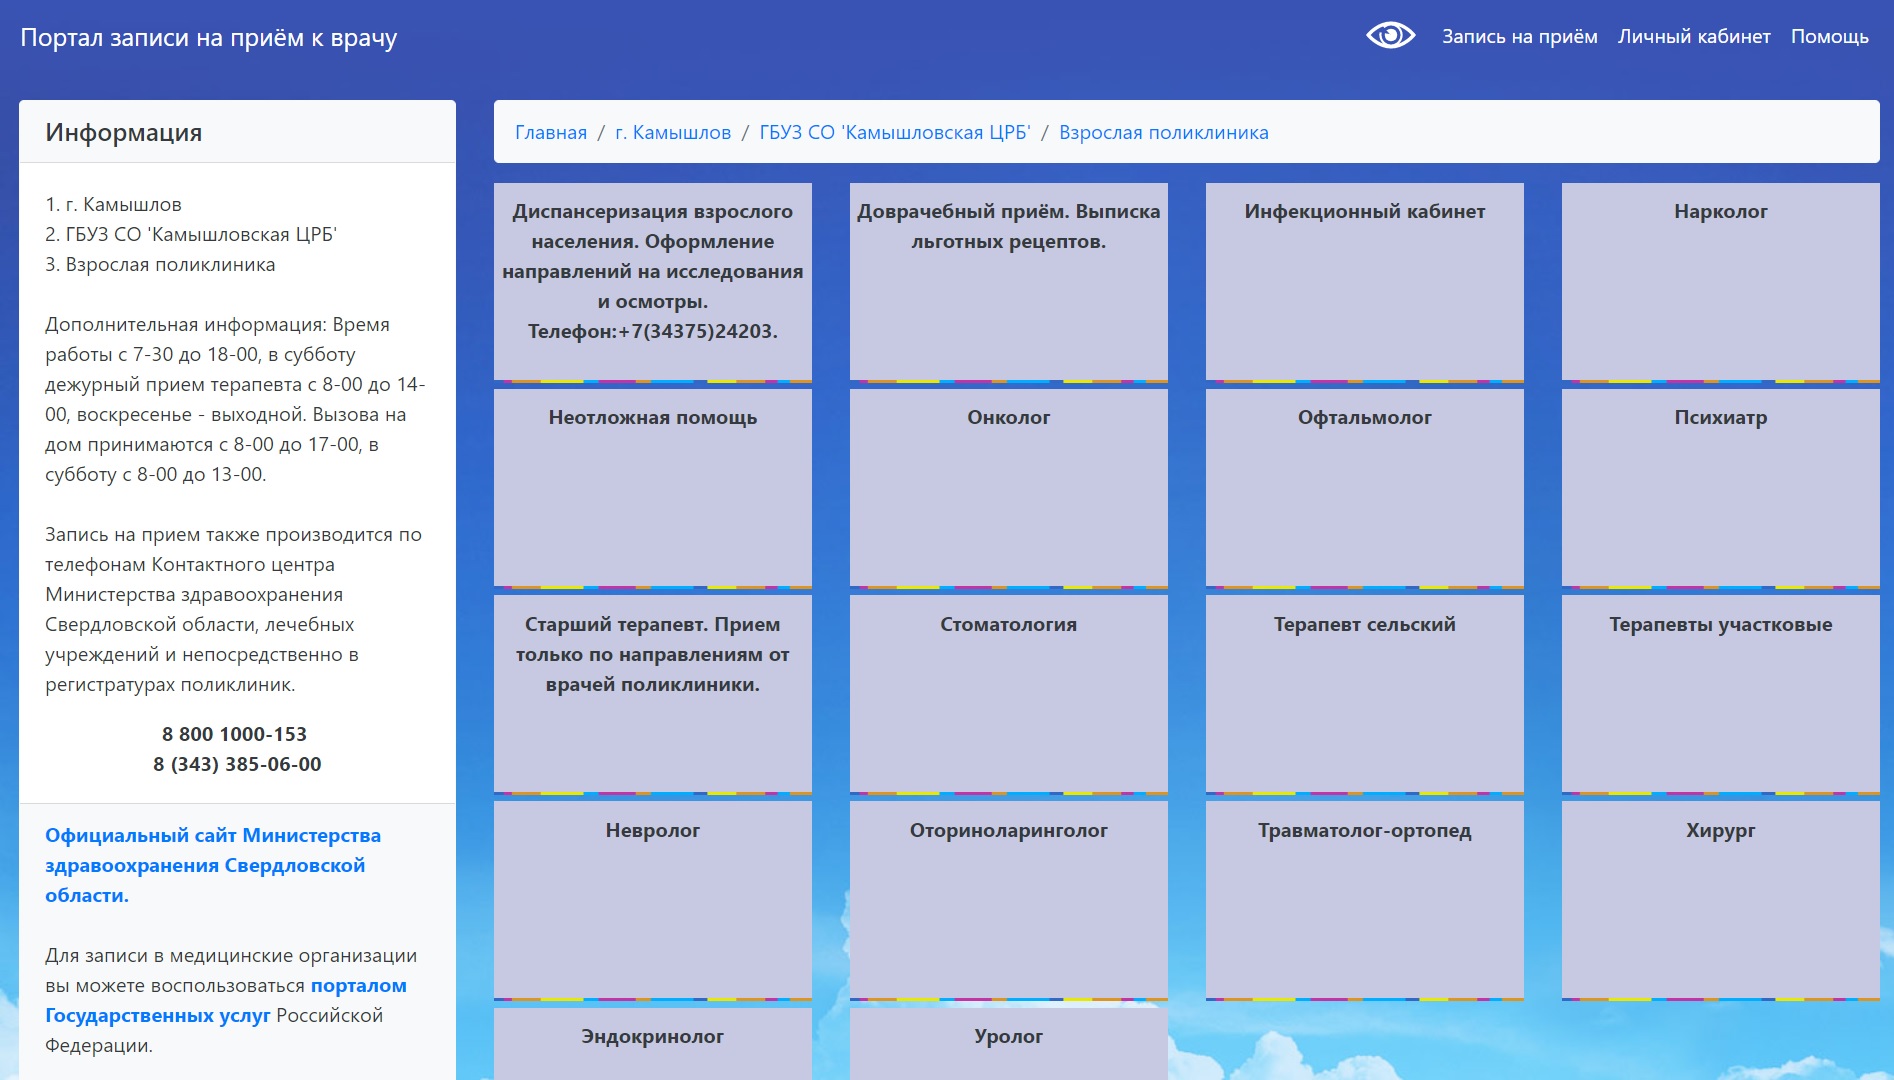Go to ГБУЗ СО 'Камышловская ЦРБ' breadcrumb
This screenshot has width=1894, height=1080.
click(894, 133)
